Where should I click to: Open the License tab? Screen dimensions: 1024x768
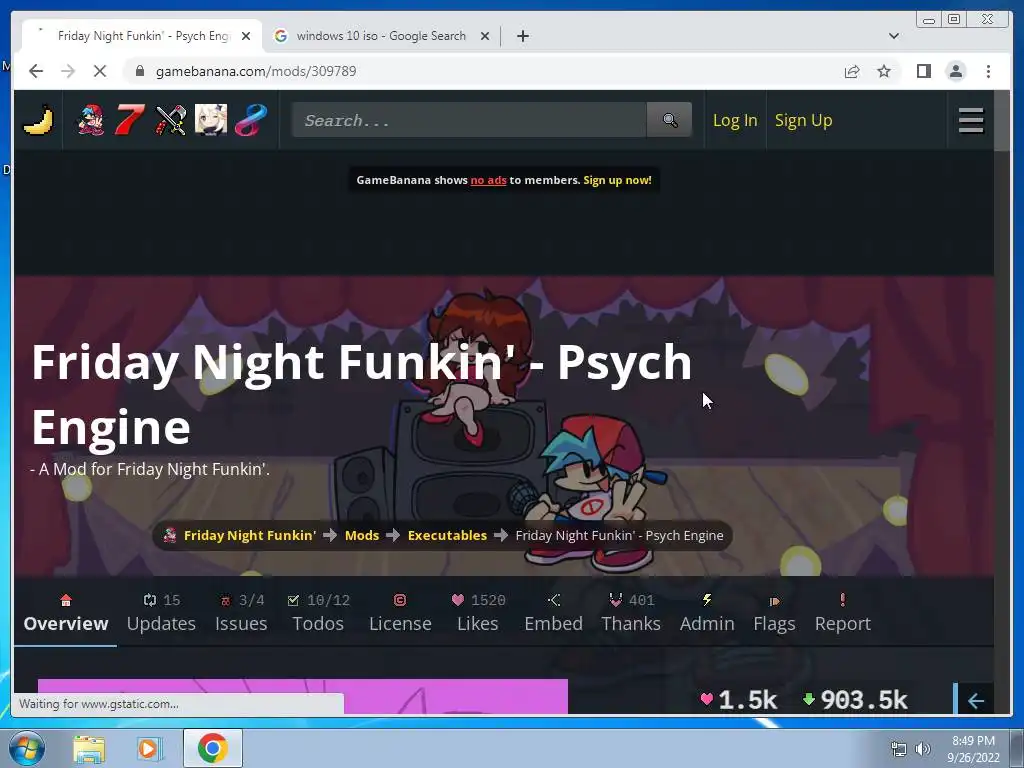(x=400, y=613)
